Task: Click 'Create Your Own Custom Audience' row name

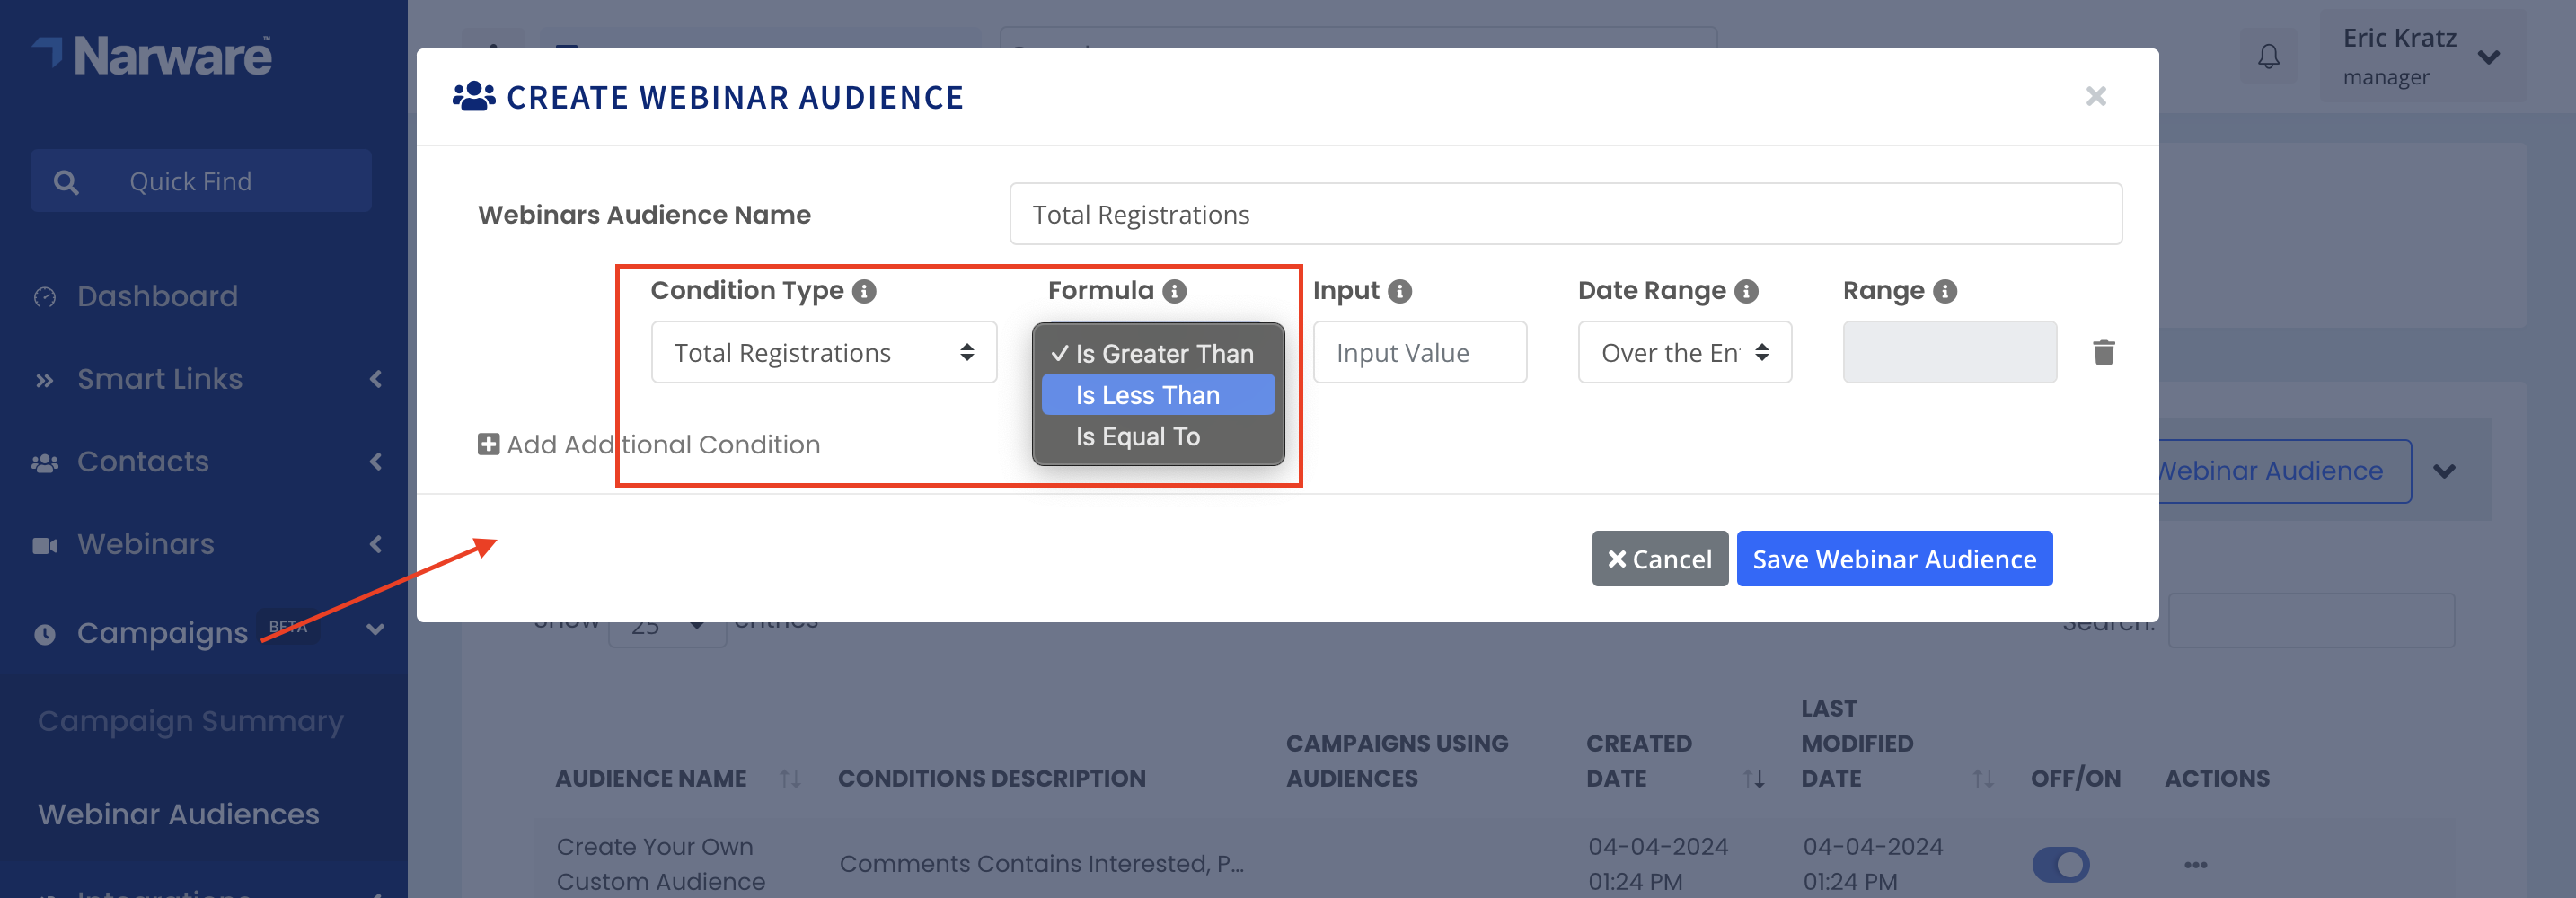Action: tap(660, 864)
